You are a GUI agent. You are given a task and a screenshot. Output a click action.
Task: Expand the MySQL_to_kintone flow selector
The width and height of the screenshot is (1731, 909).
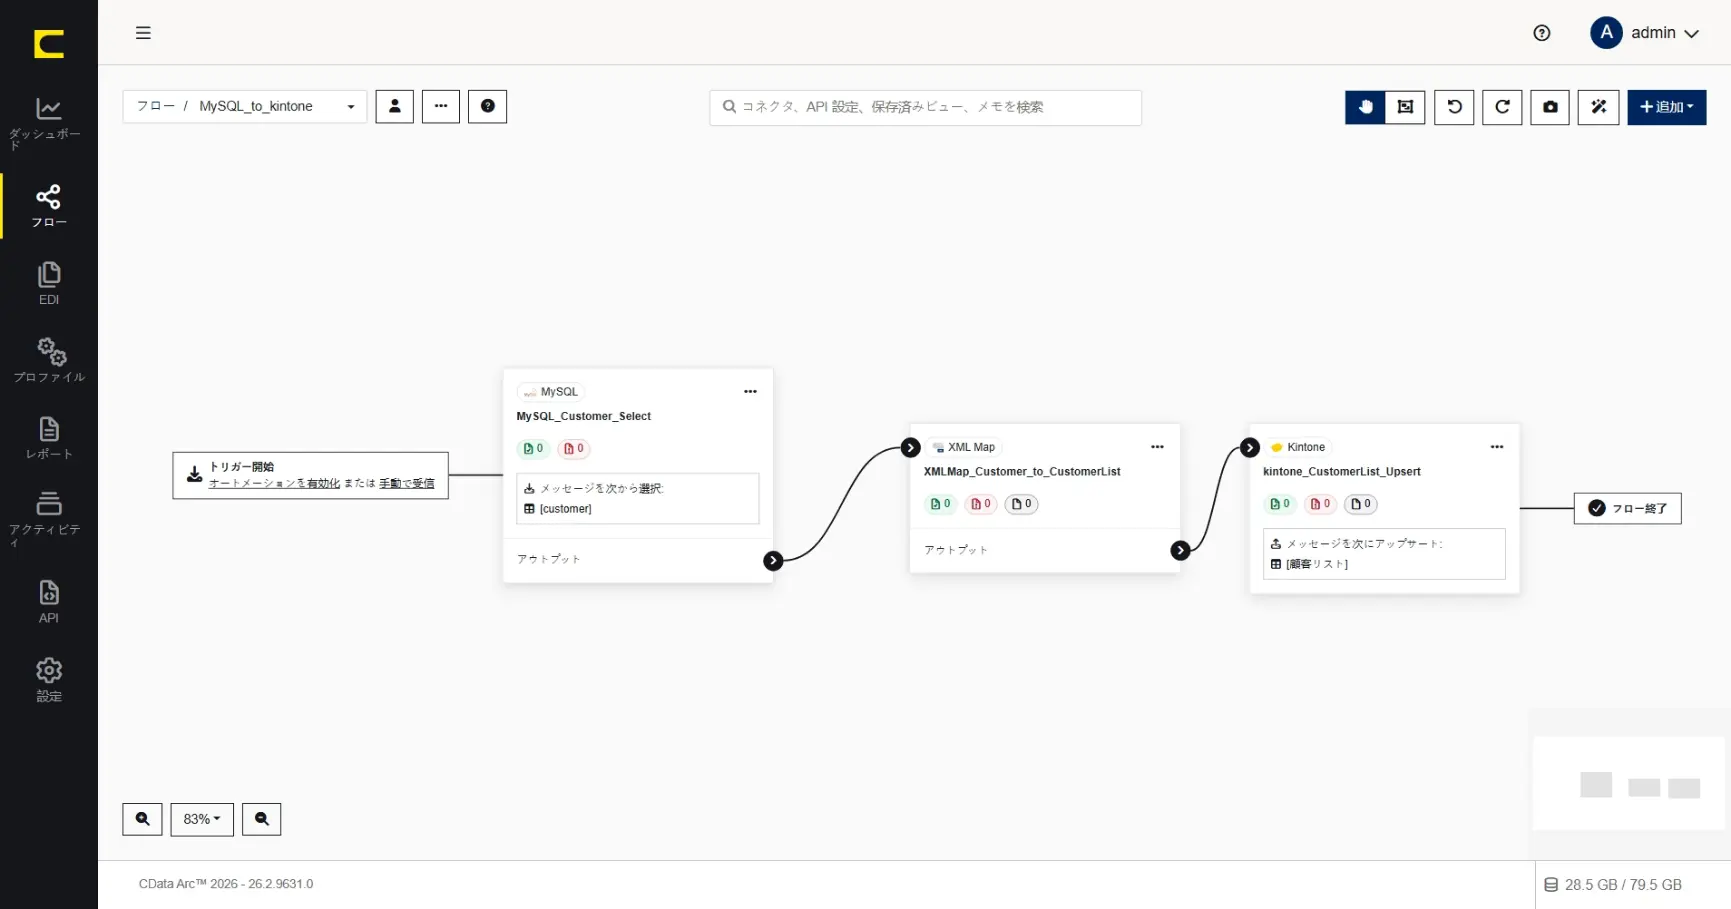(x=245, y=107)
